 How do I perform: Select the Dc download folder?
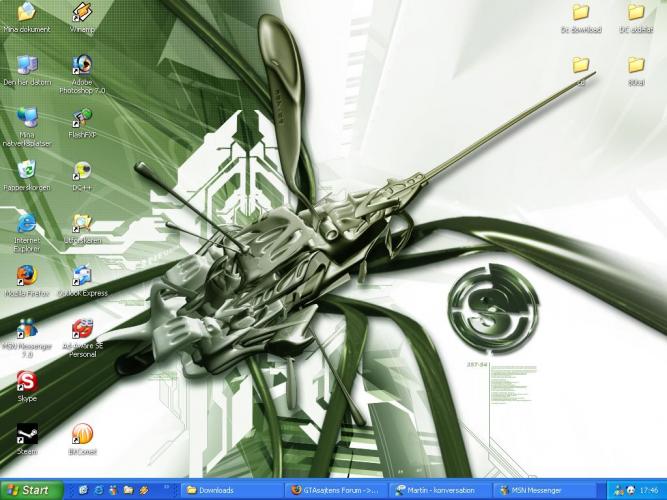(x=581, y=14)
